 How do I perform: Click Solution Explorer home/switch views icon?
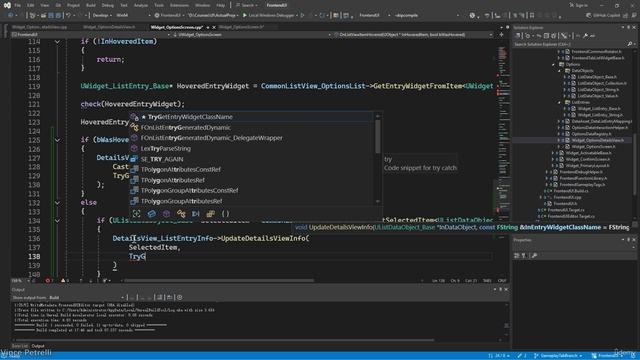518,36
